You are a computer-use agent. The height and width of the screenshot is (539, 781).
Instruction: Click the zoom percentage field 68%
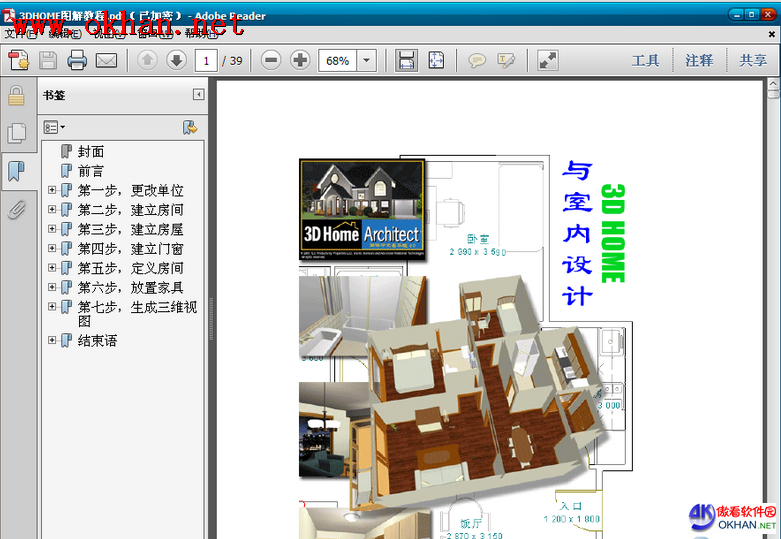[x=338, y=61]
